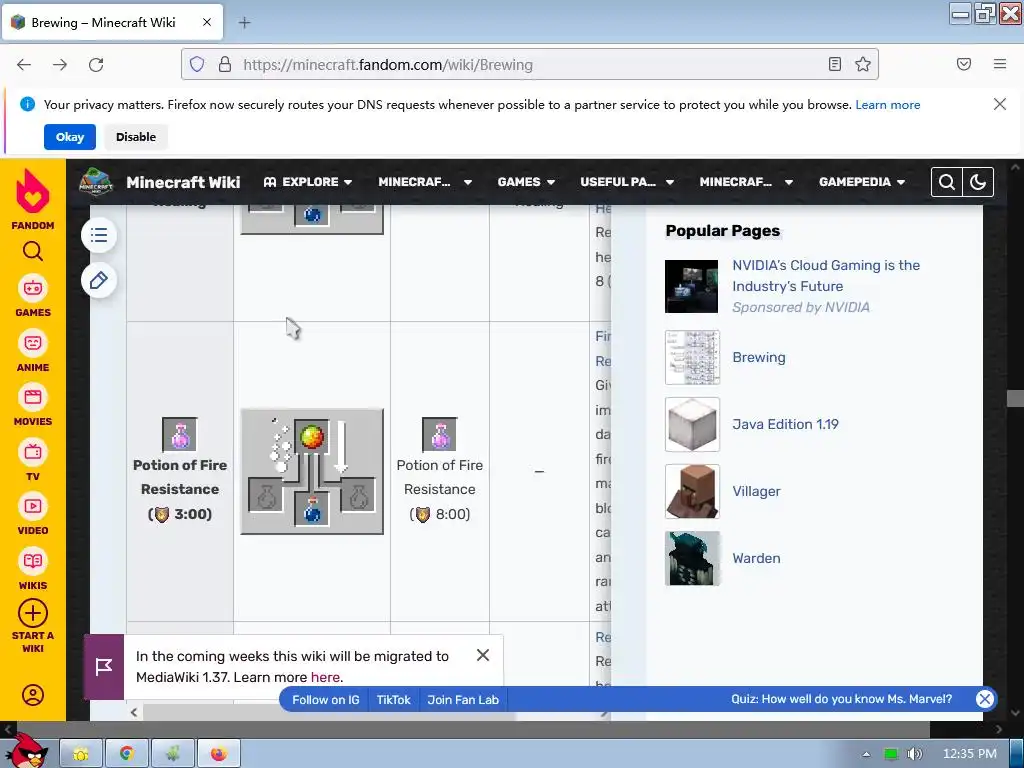Open NVIDIA's Cloud Gaming article link
The image size is (1024, 768).
[826, 276]
